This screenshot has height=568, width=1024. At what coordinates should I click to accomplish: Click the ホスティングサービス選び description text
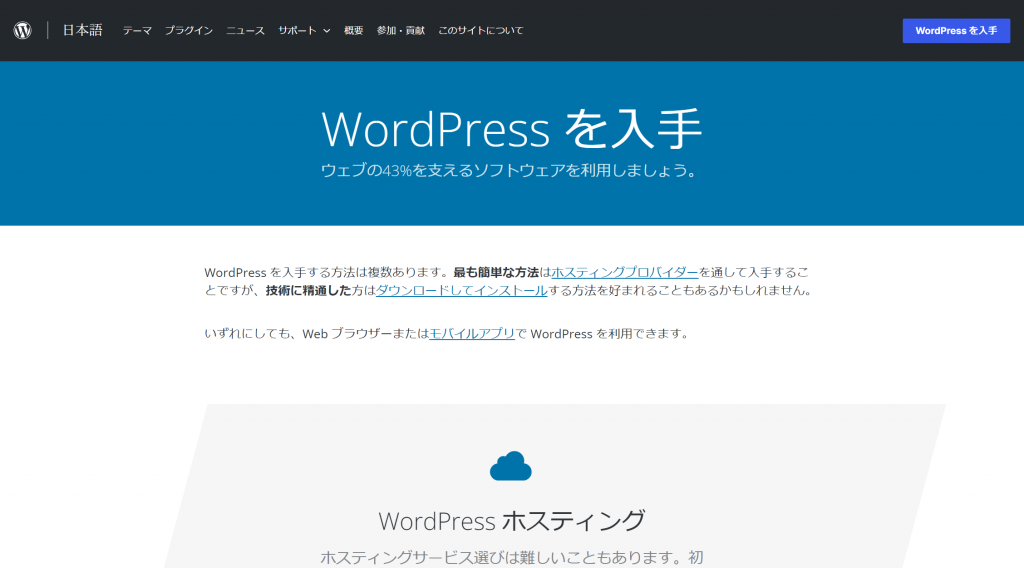coord(511,558)
